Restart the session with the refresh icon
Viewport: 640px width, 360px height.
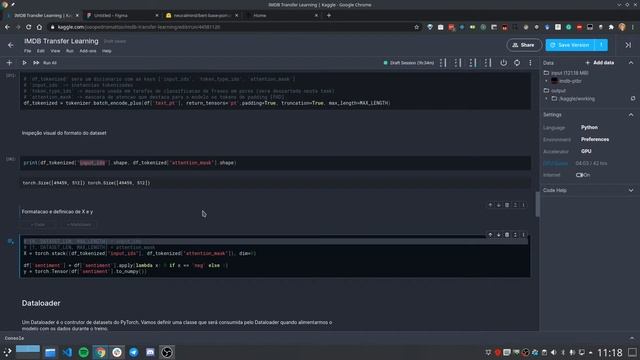coord(517,63)
